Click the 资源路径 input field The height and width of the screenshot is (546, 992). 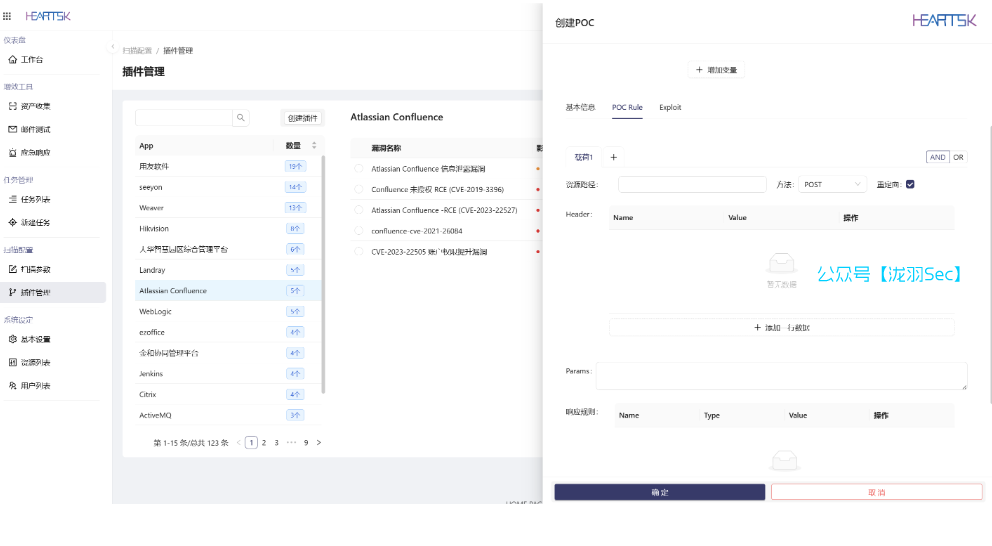pos(692,184)
